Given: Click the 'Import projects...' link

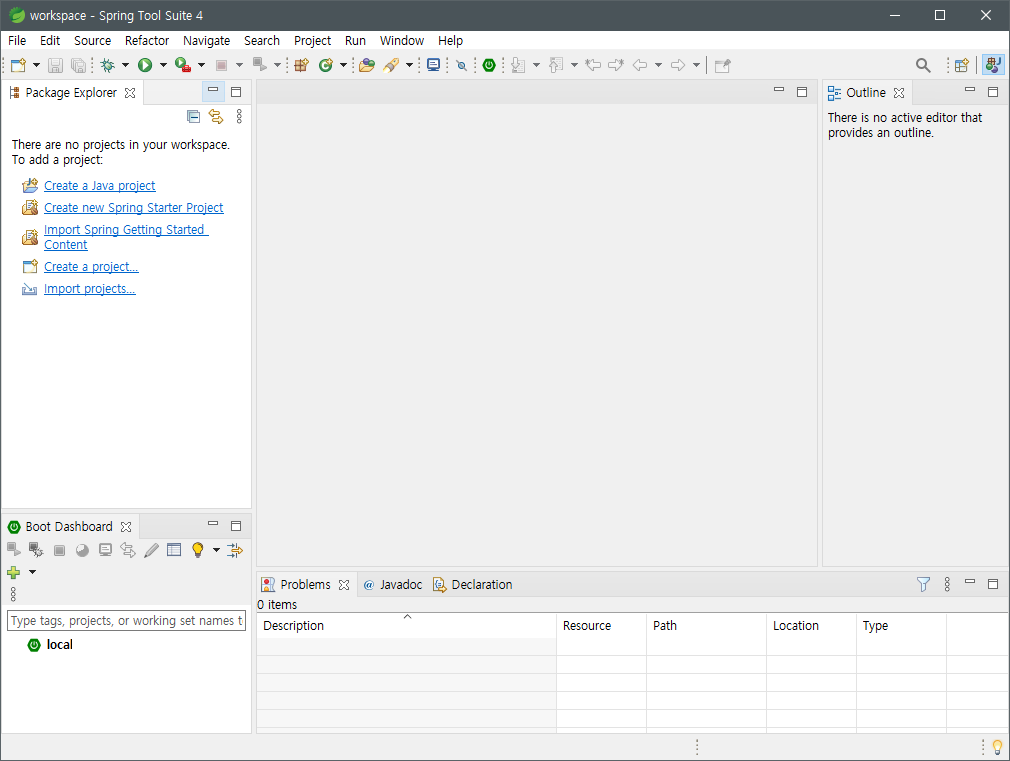Looking at the screenshot, I should pos(90,289).
